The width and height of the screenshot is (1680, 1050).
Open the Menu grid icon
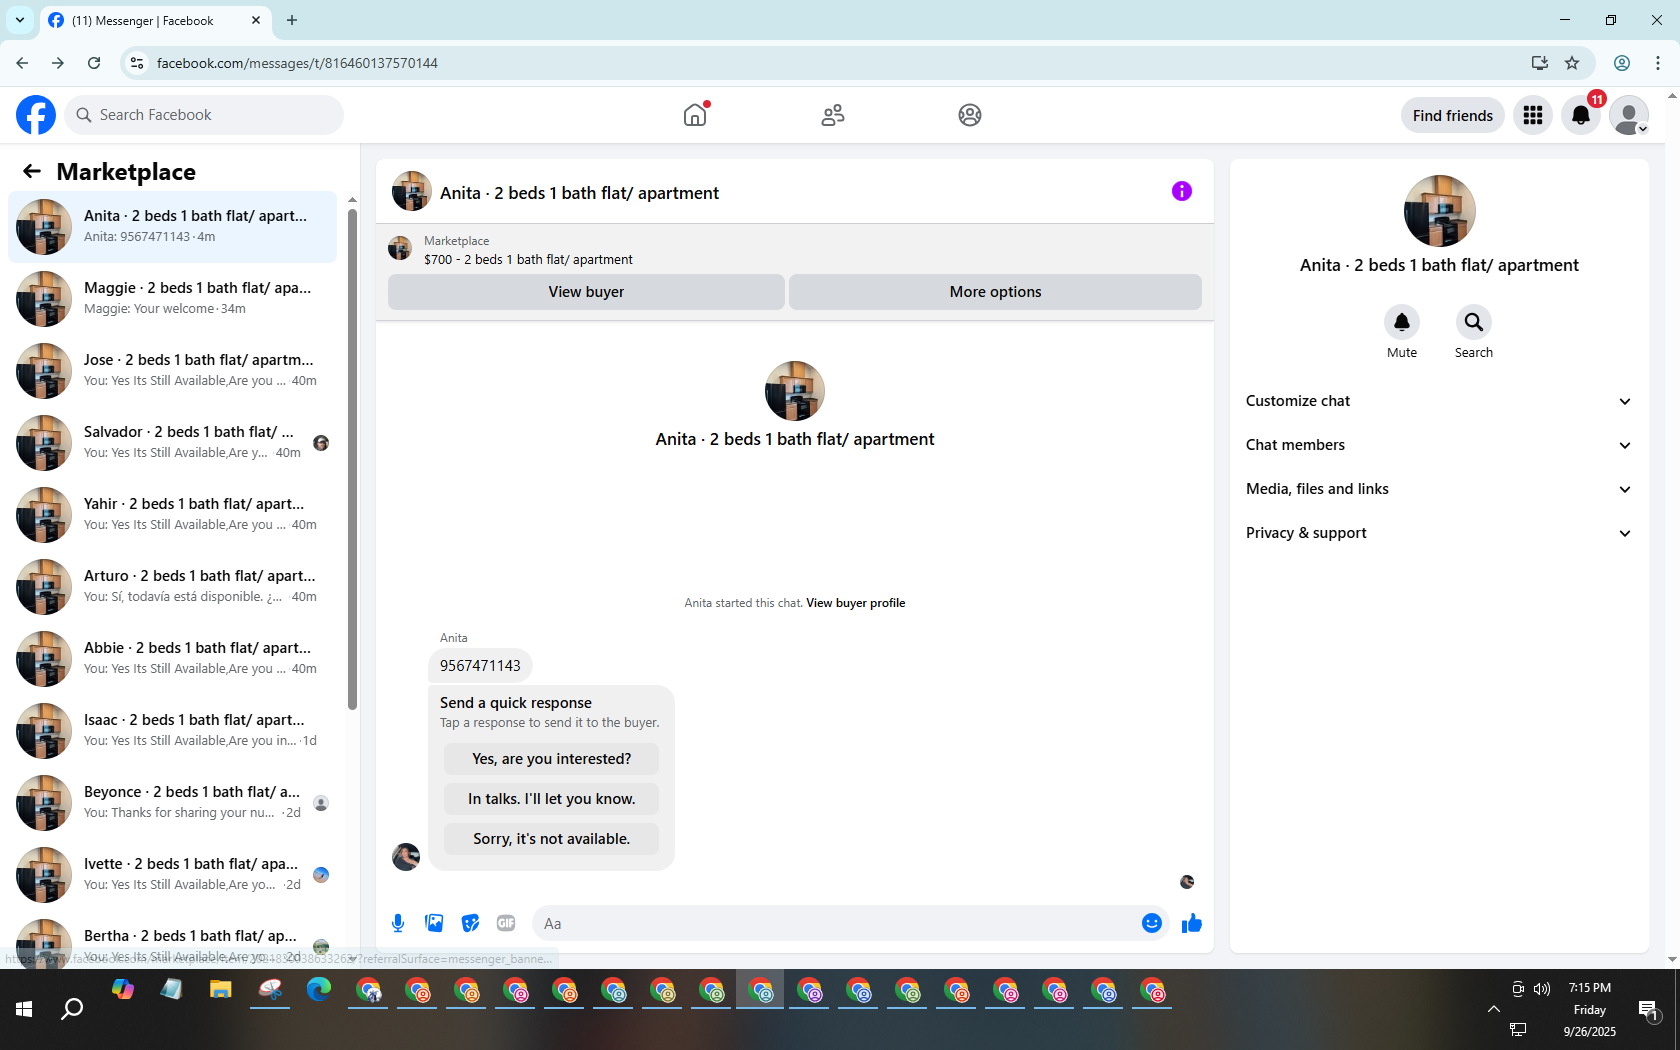tap(1533, 115)
